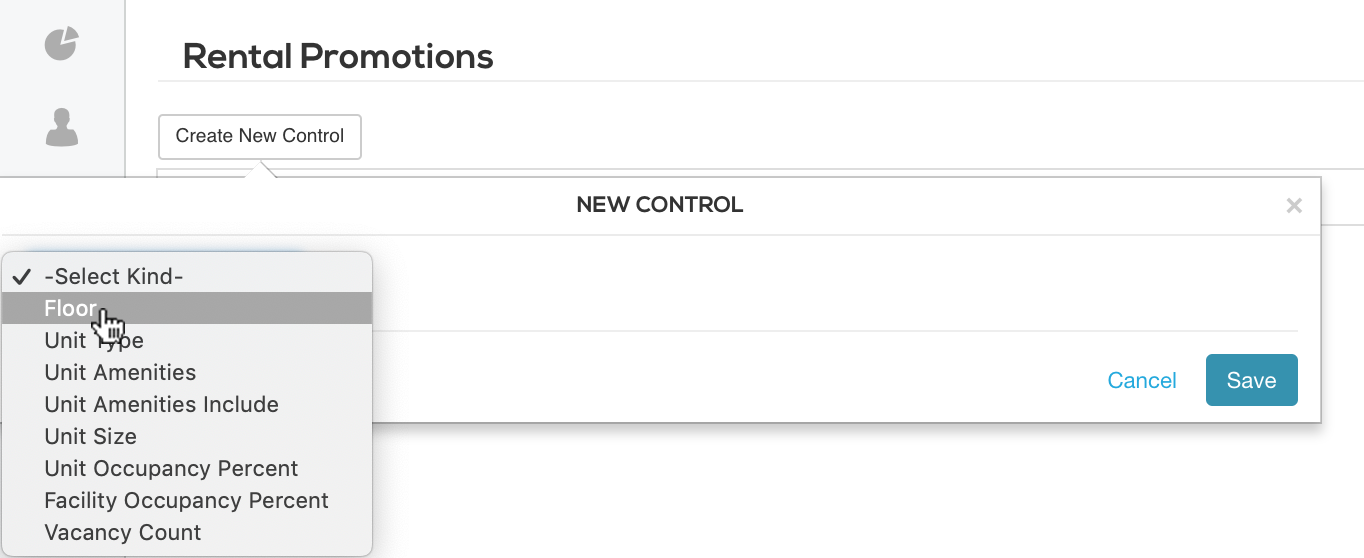Select Unit Size in the dropdown
The image size is (1364, 558).
coord(90,437)
